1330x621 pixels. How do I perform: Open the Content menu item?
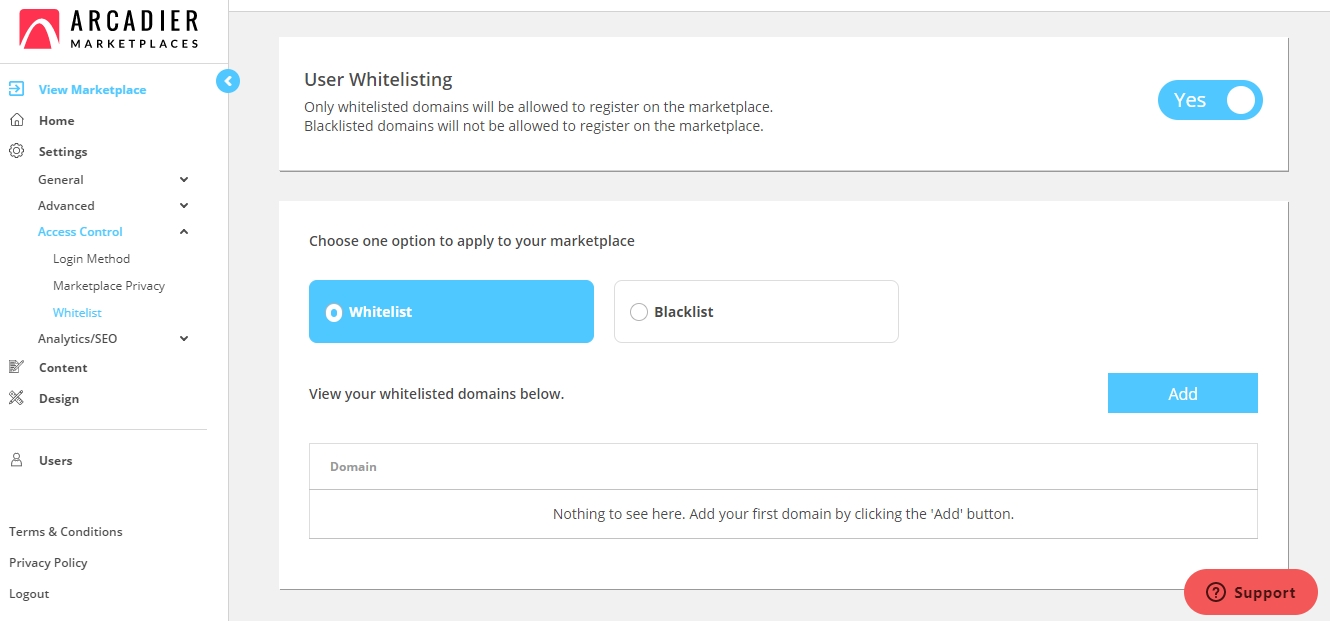coord(63,368)
